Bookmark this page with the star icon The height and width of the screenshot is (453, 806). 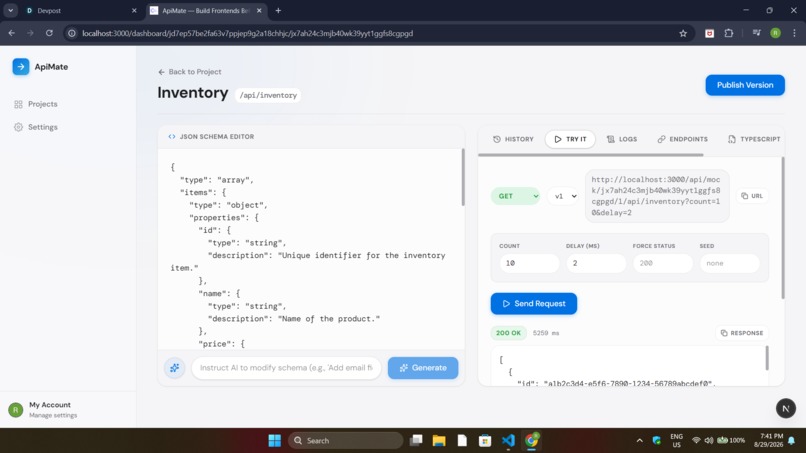(x=683, y=33)
